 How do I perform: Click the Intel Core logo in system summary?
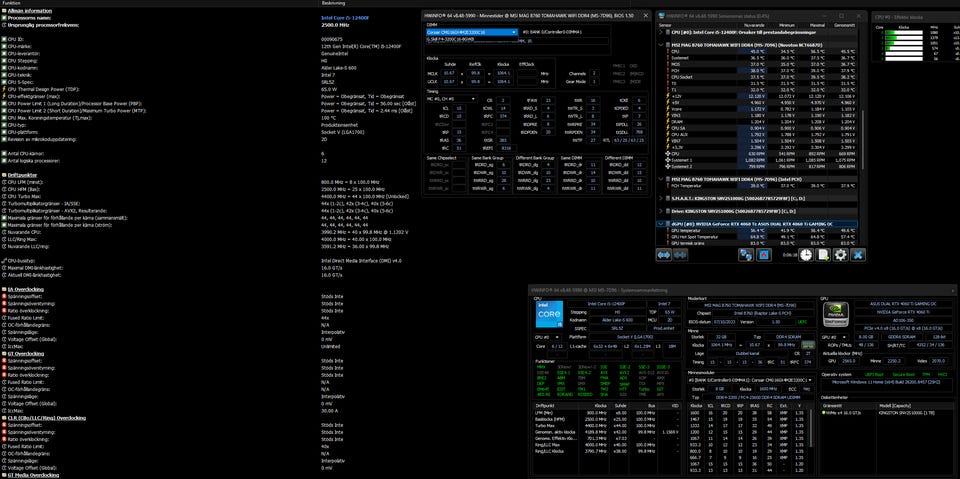(x=549, y=314)
